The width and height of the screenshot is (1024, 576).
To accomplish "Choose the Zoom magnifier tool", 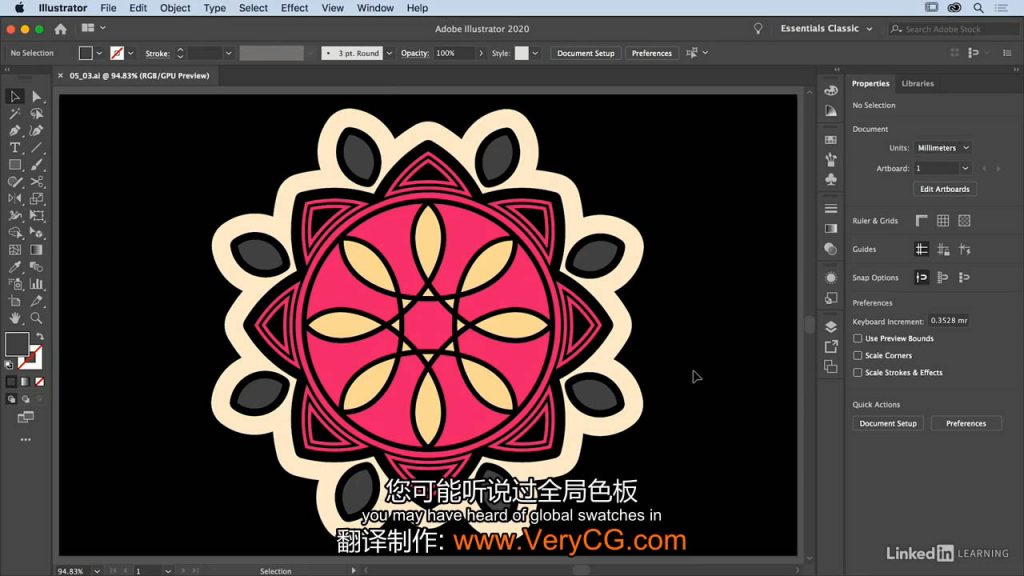I will coord(37,318).
